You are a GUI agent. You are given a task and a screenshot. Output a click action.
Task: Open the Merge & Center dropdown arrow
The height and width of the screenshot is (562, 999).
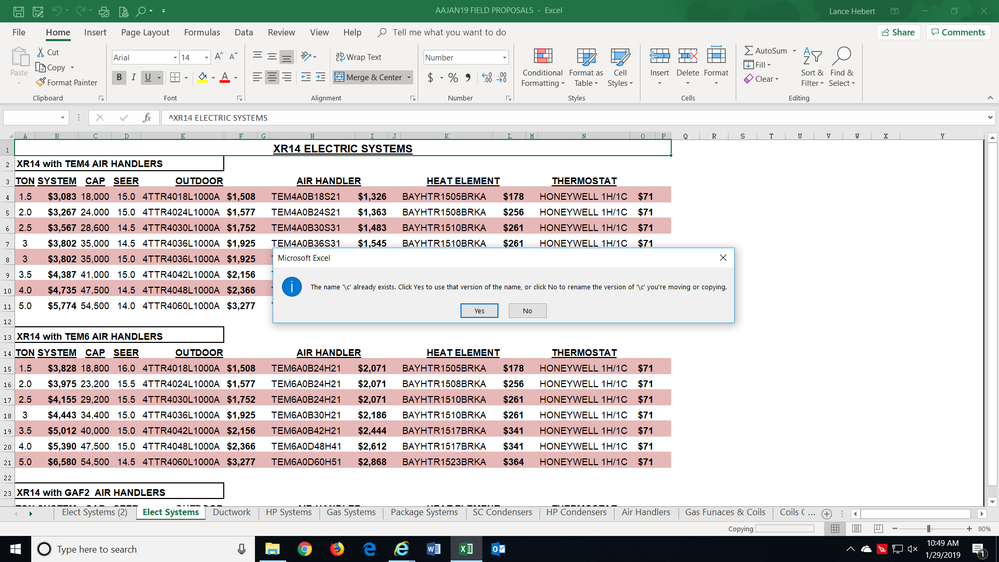pos(408,78)
